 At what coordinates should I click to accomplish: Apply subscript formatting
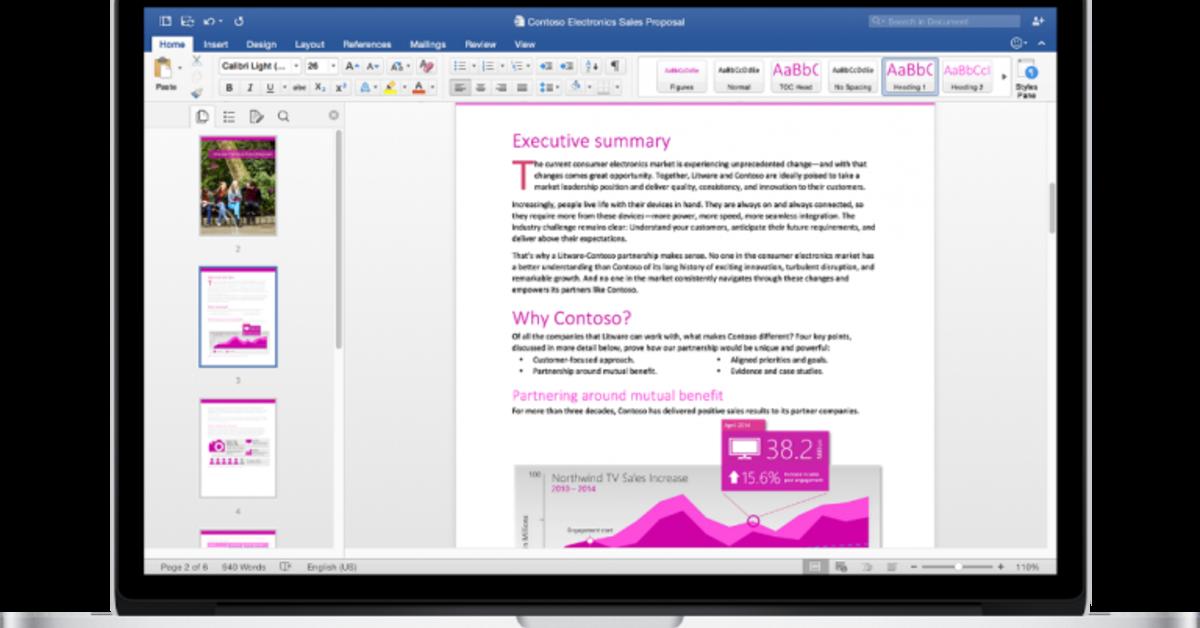pos(321,88)
